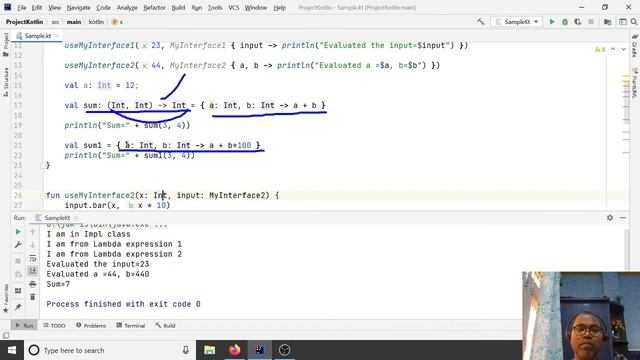This screenshot has height=360, width=640.
Task: Click the Up the Stack Trace arrow
Action: [33, 232]
